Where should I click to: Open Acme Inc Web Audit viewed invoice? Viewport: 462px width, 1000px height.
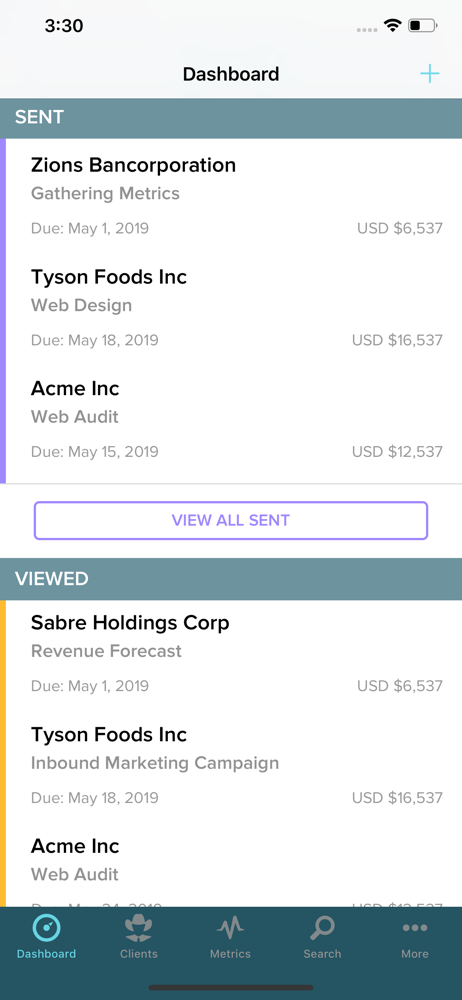[234, 864]
